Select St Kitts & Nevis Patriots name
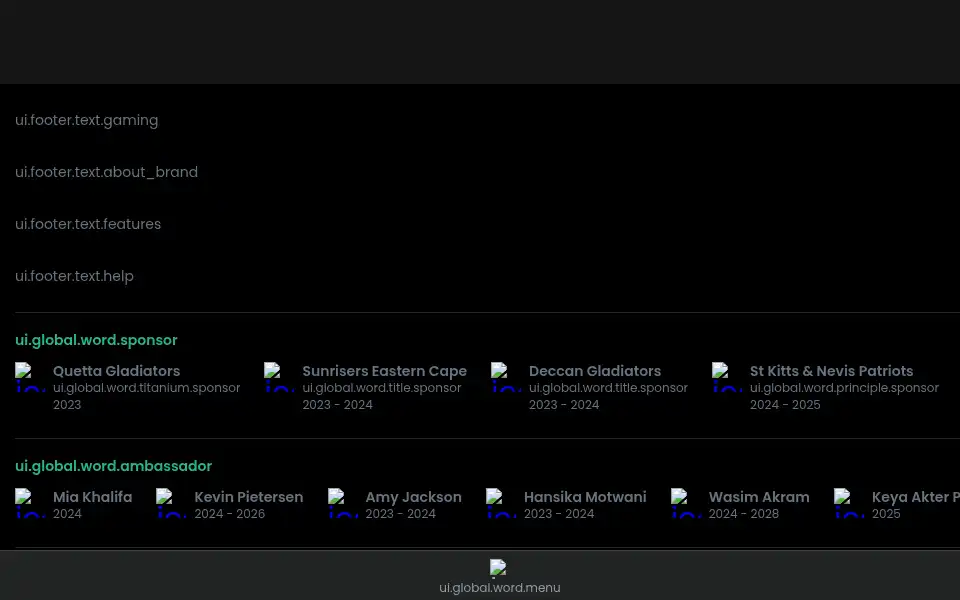This screenshot has width=960, height=600. coord(831,371)
